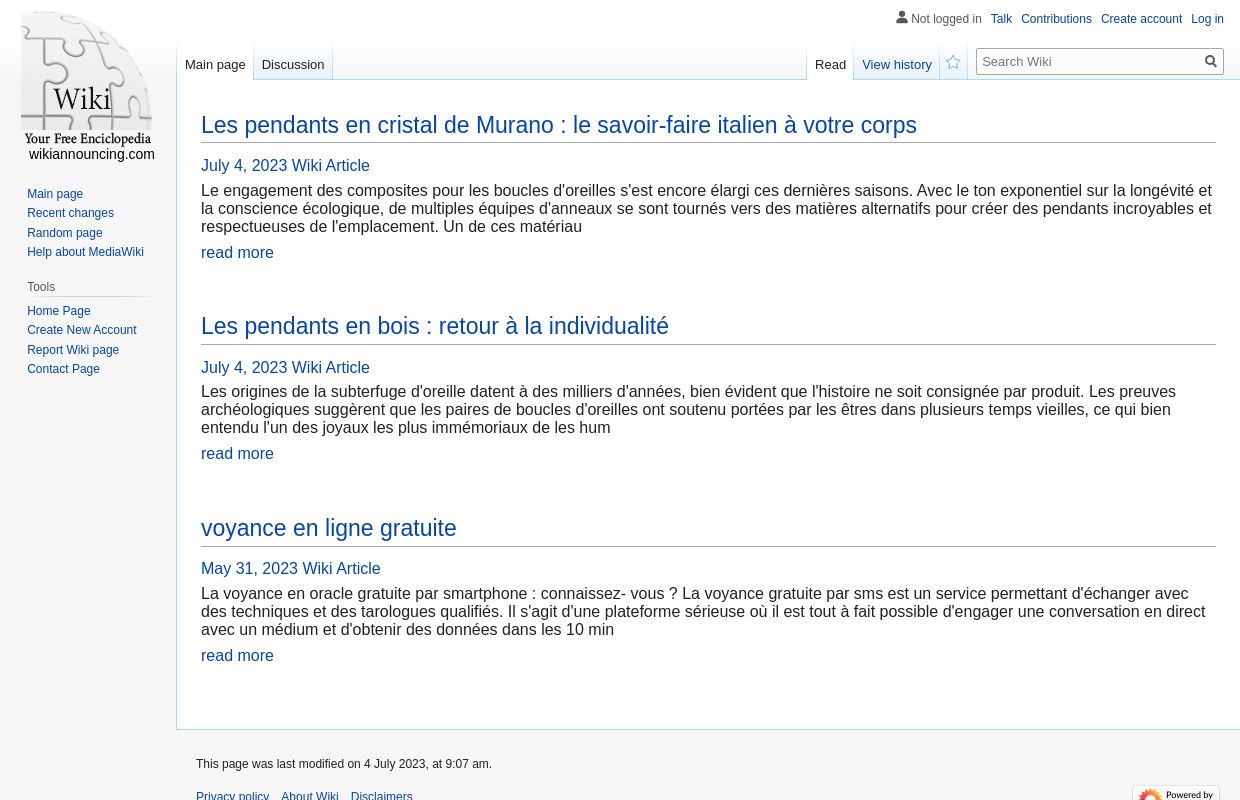
Task: Click the Contact Page sidebar link
Action: [x=63, y=369]
